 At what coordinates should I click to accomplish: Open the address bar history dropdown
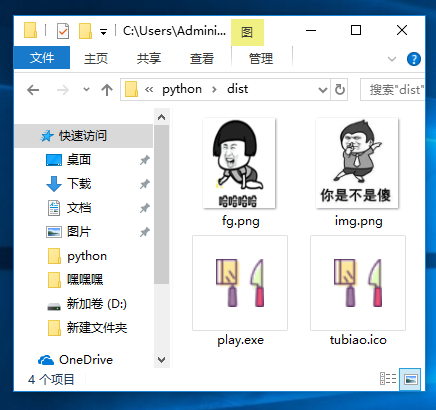point(322,90)
